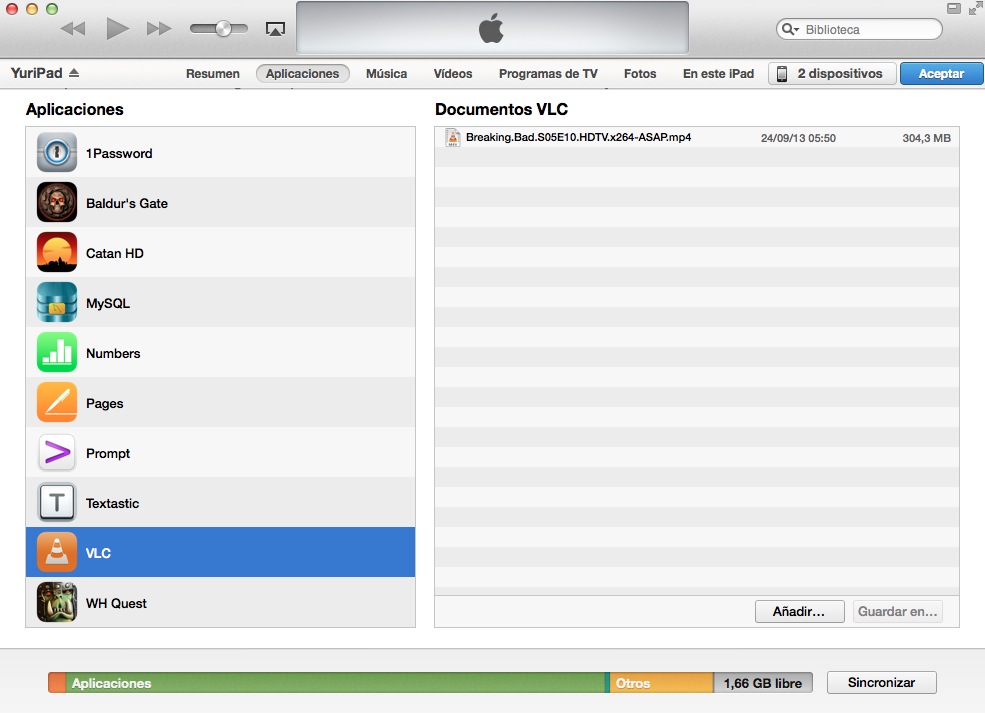
Task: Click the green Aplicaciones storage segment
Action: coord(336,683)
